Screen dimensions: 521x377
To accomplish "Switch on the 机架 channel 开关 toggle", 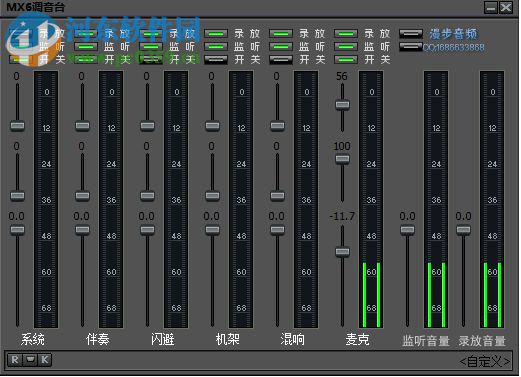I will [216, 60].
